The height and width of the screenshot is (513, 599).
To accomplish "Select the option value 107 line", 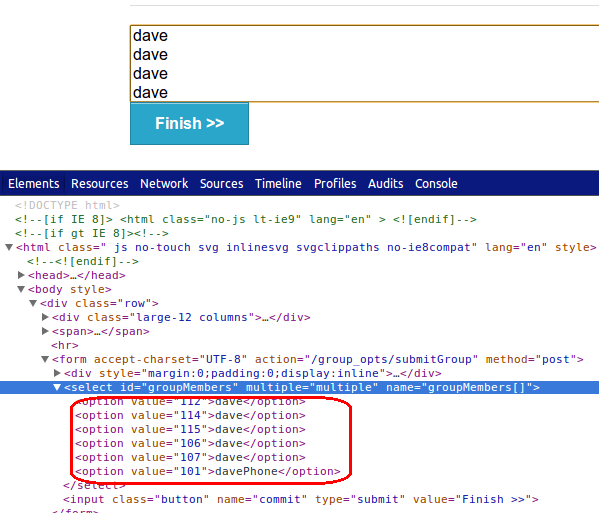I will coord(190,457).
